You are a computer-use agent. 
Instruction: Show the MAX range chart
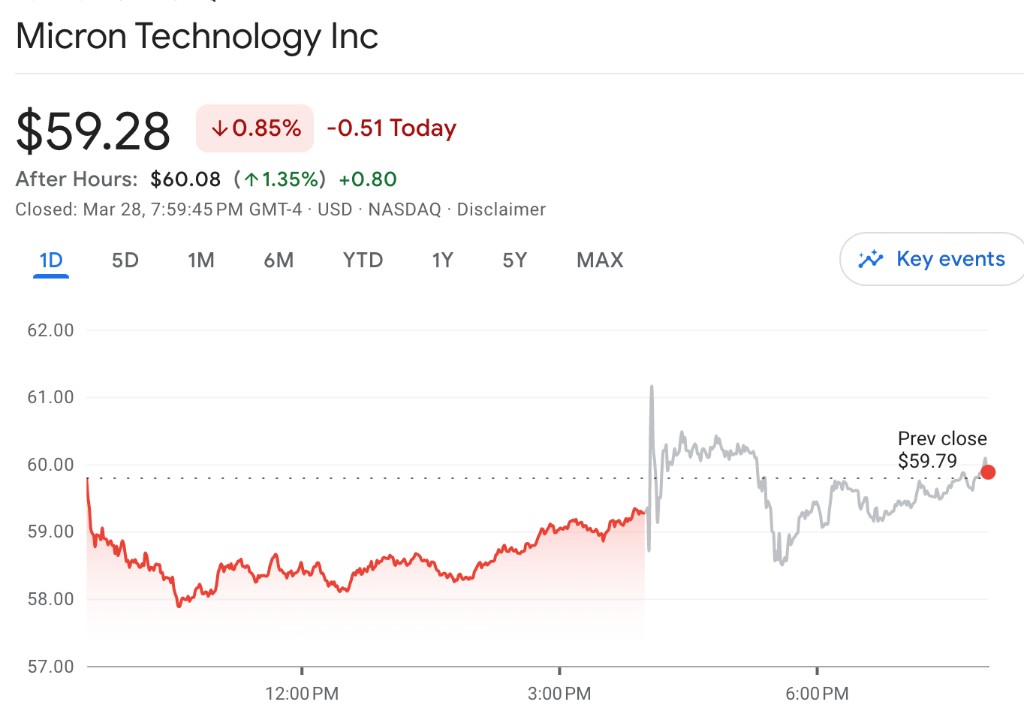point(600,260)
